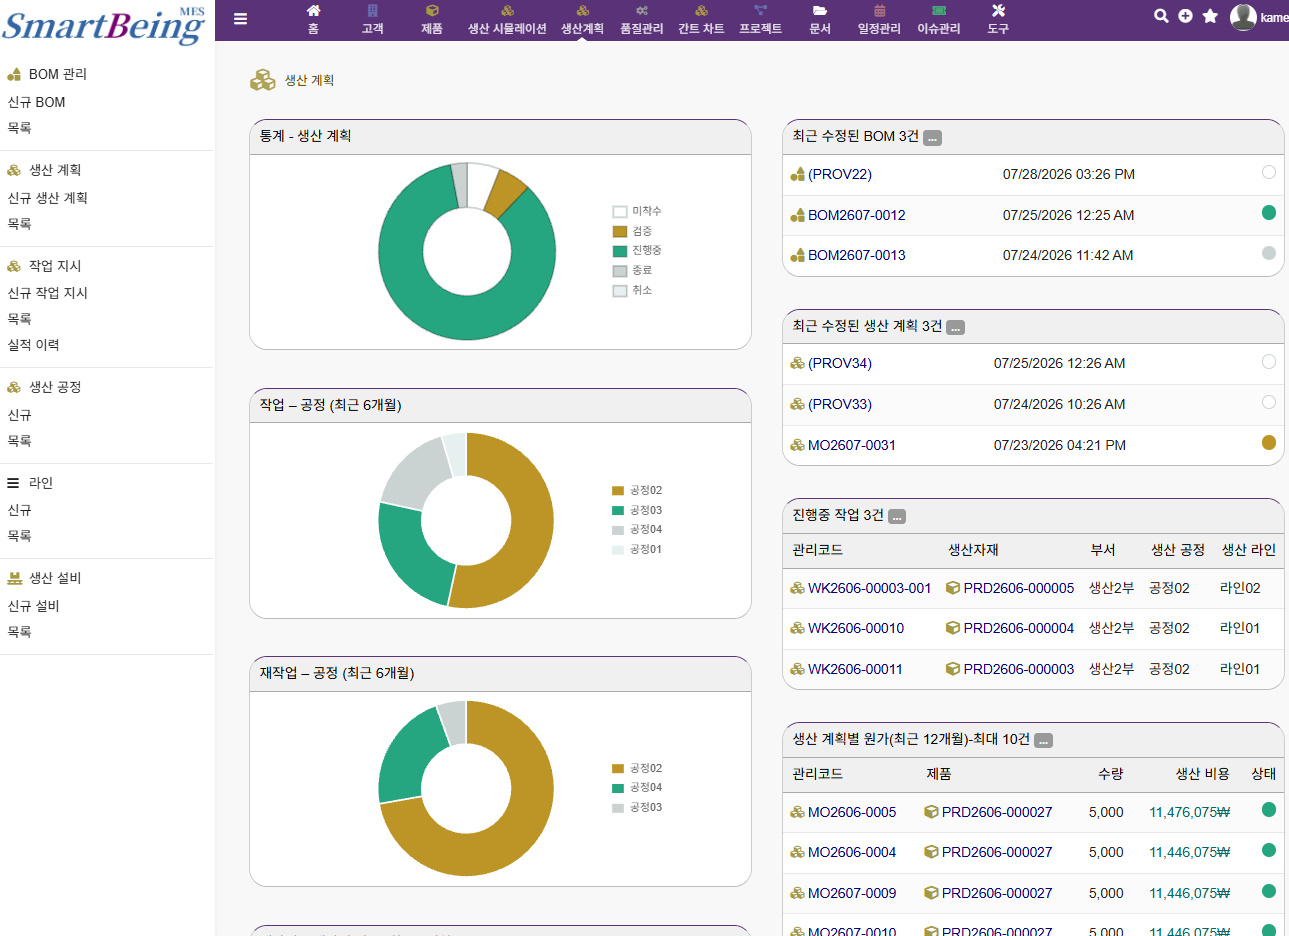Open production plan MO2607-0031
The width and height of the screenshot is (1289, 936).
point(852,445)
